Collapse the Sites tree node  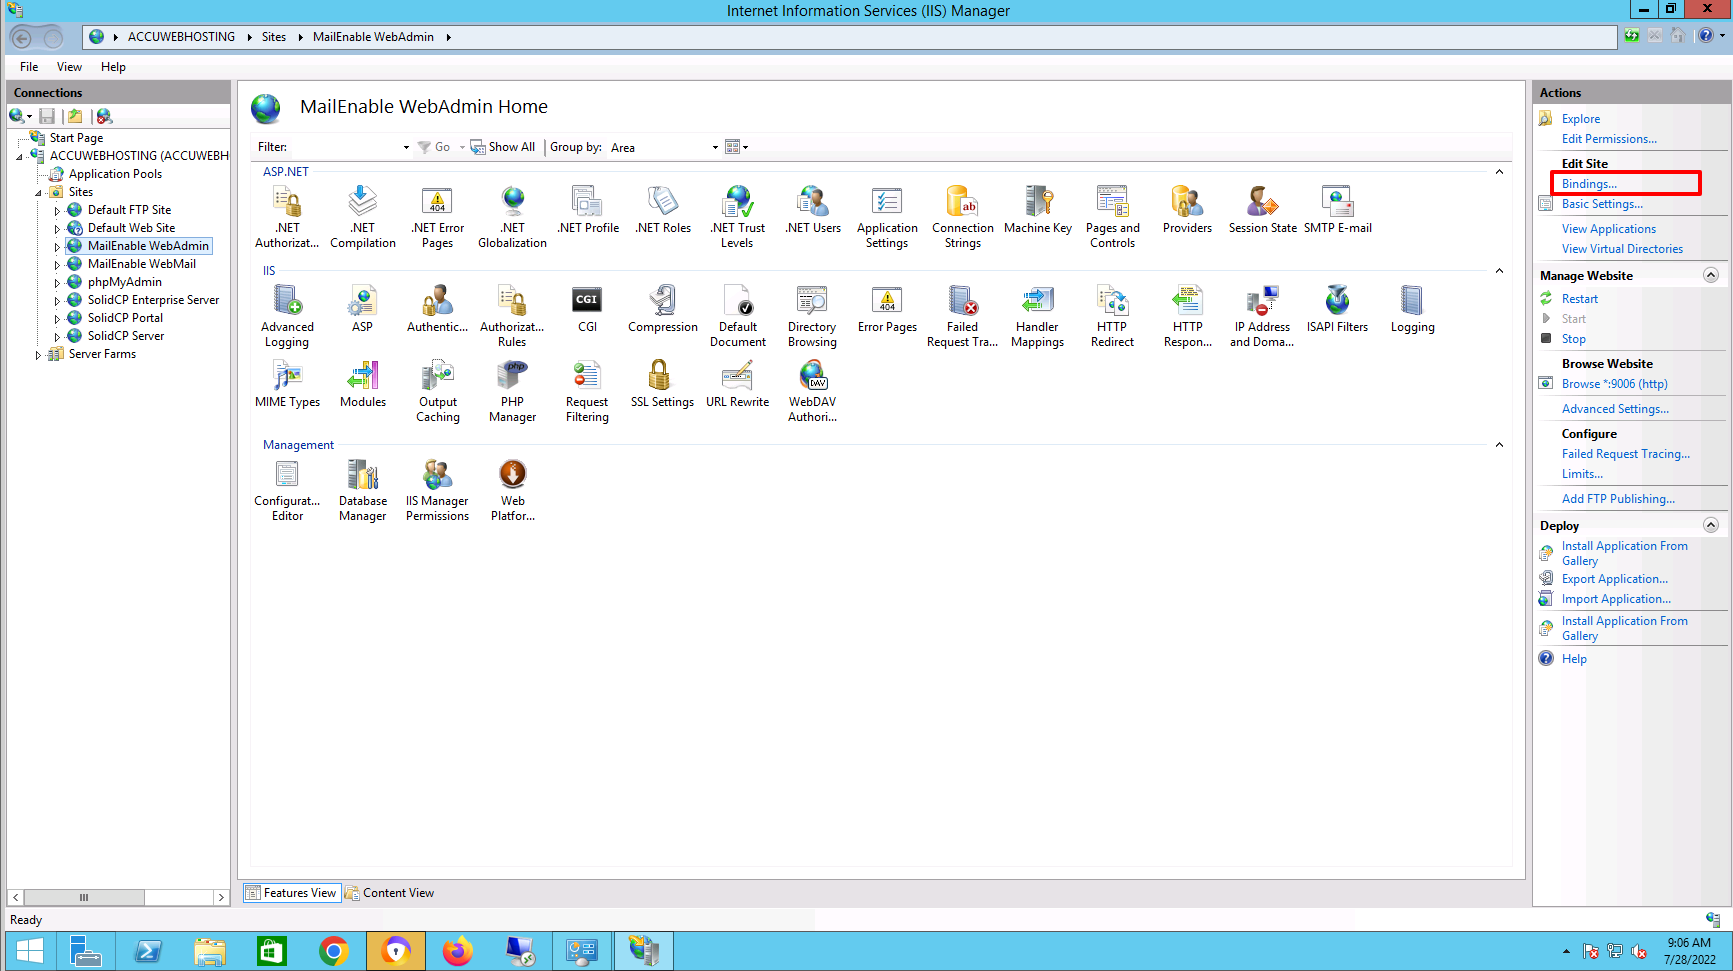coord(38,192)
